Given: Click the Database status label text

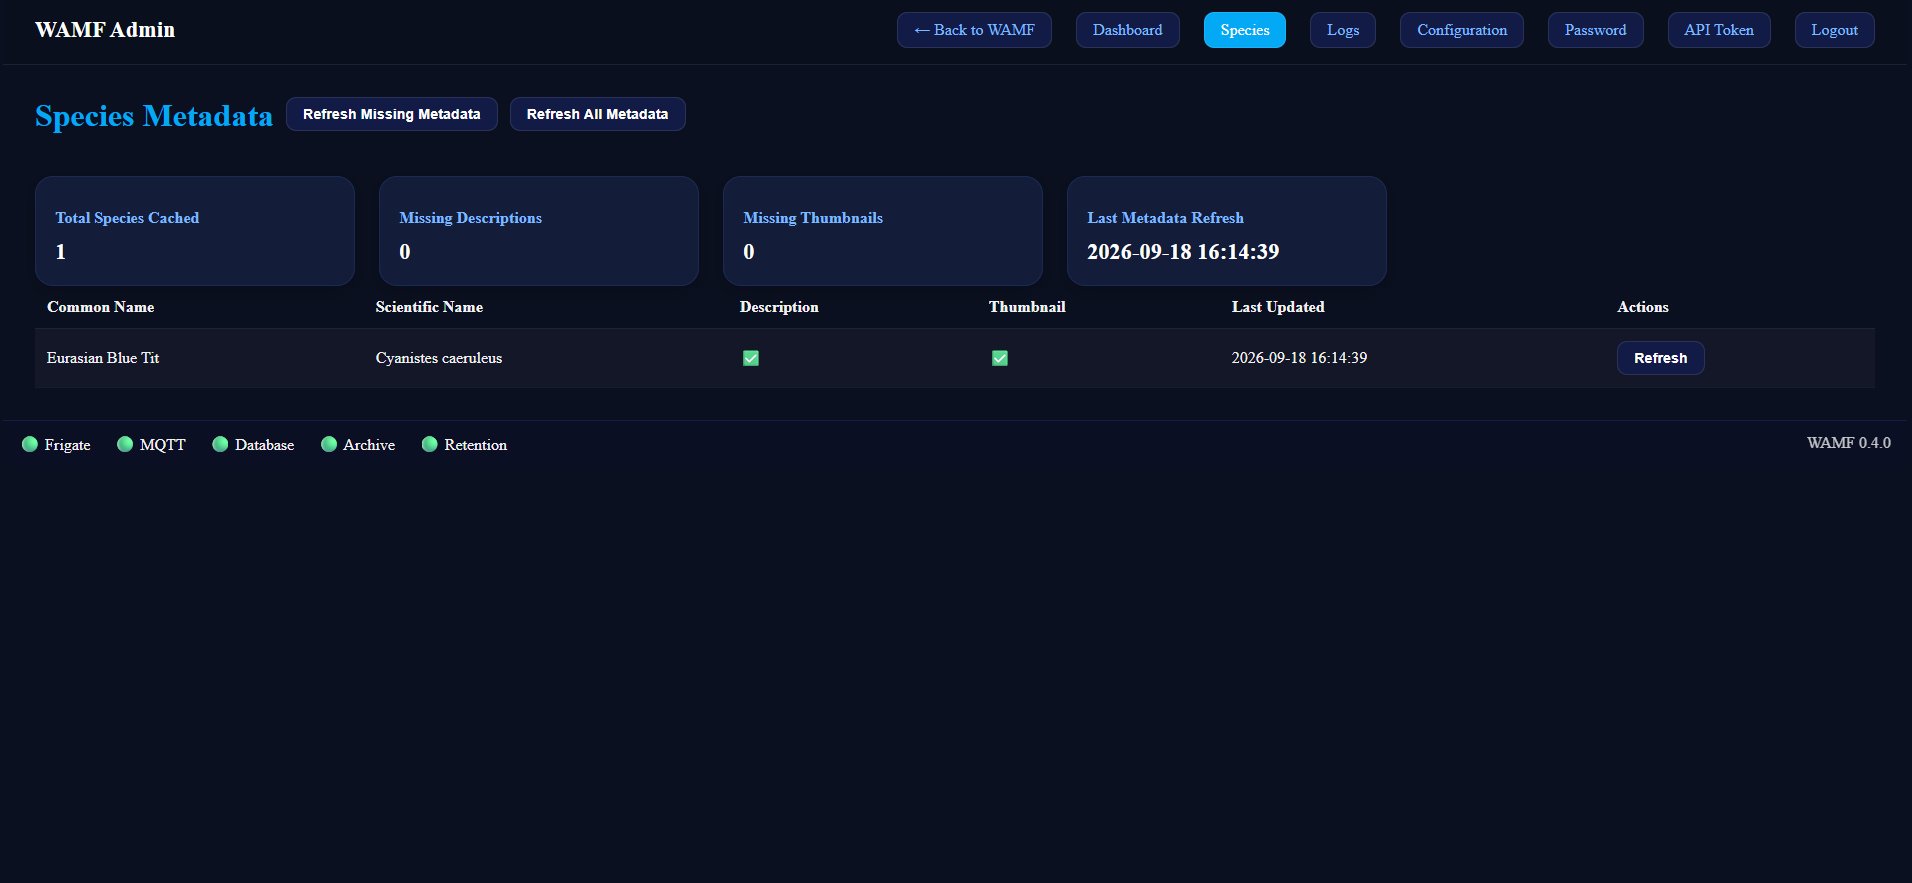Looking at the screenshot, I should [x=265, y=445].
